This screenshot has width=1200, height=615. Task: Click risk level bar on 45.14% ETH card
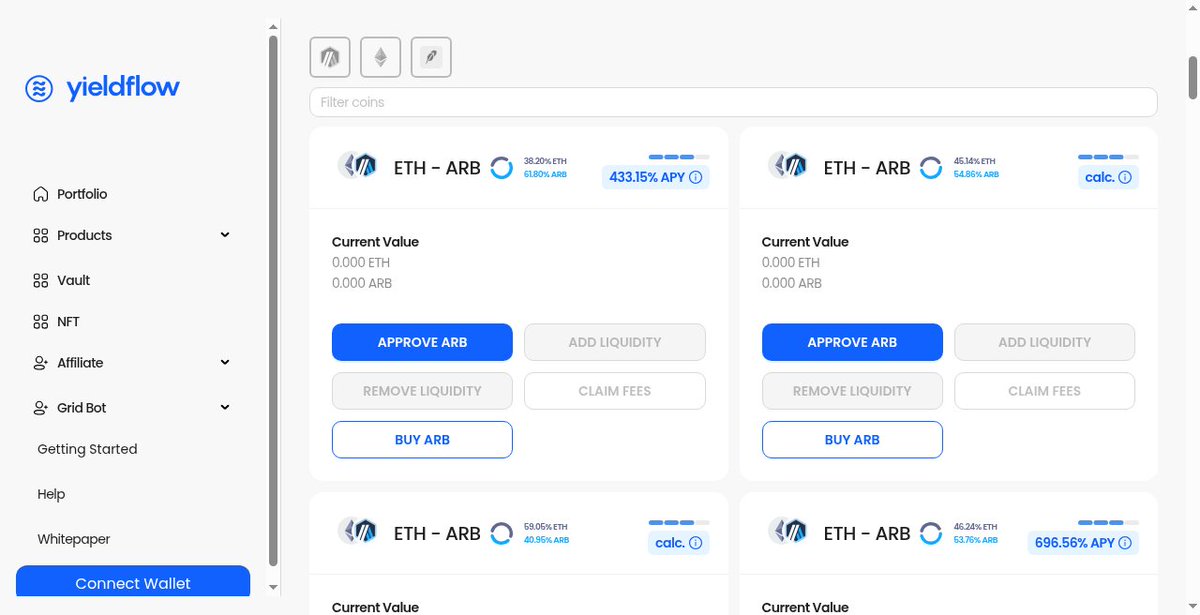(x=1108, y=157)
